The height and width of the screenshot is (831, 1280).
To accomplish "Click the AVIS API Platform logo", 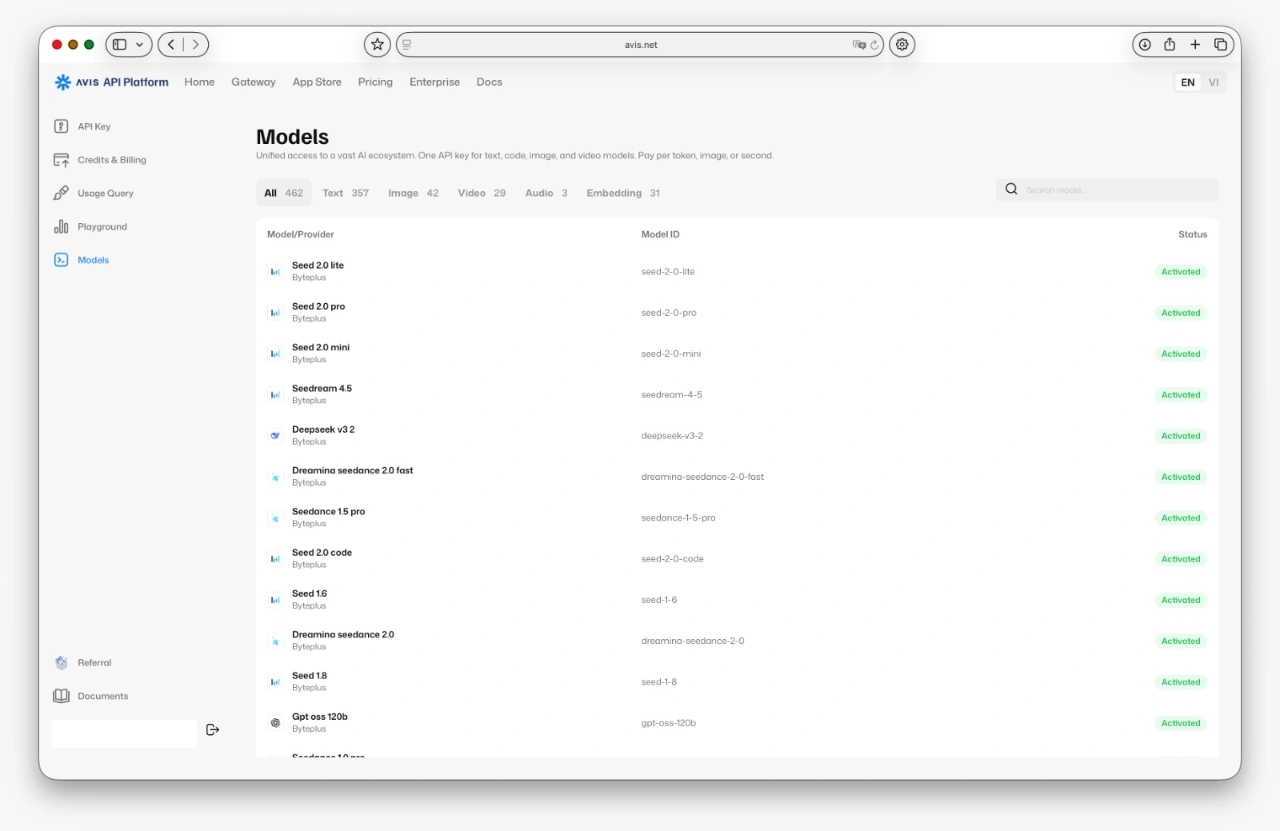I will tap(111, 82).
